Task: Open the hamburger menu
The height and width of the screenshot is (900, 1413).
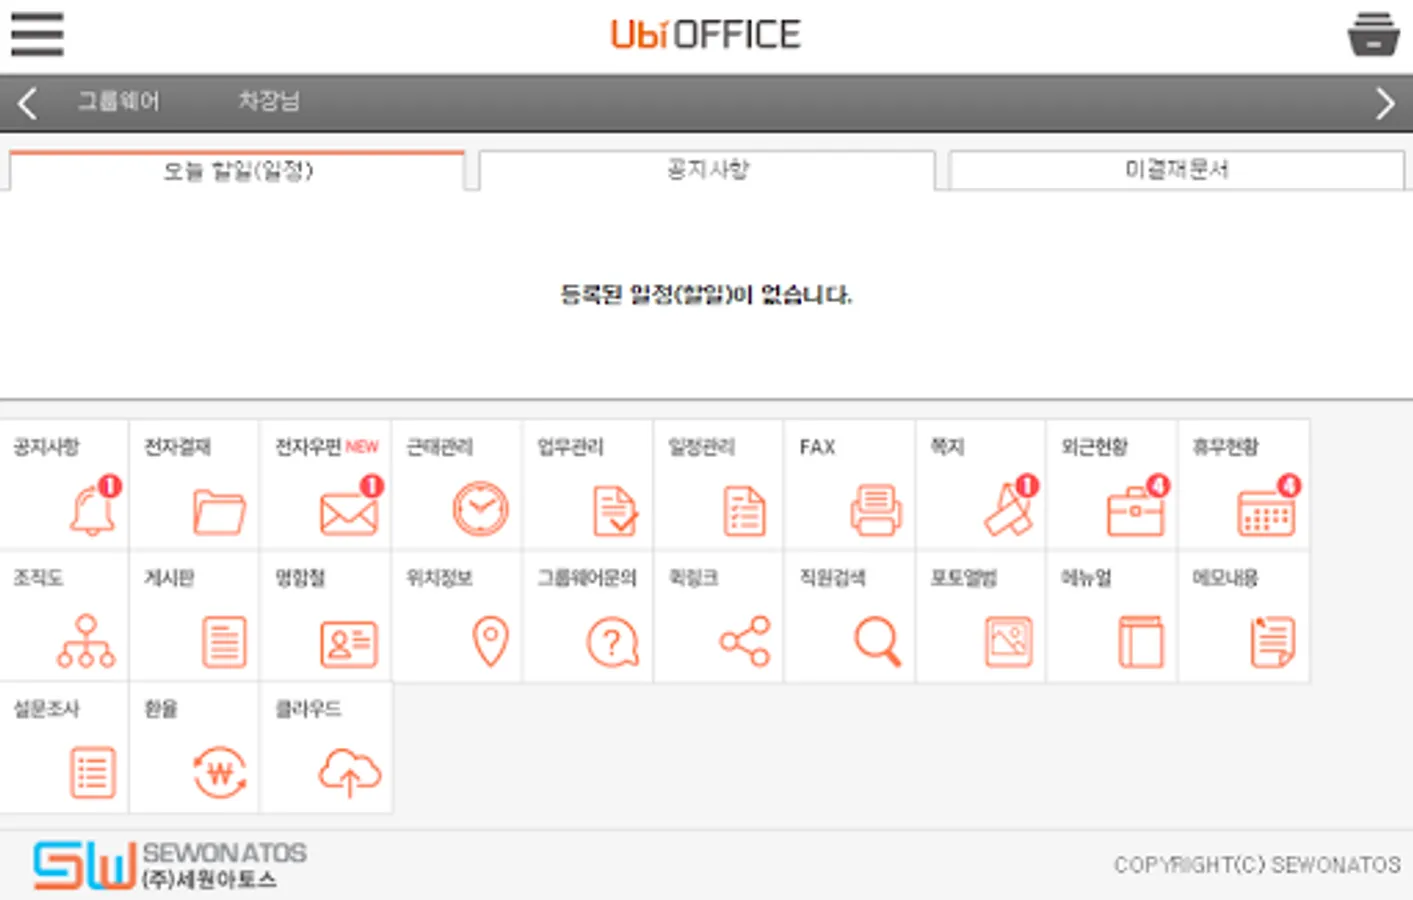Action: pyautogui.click(x=37, y=34)
